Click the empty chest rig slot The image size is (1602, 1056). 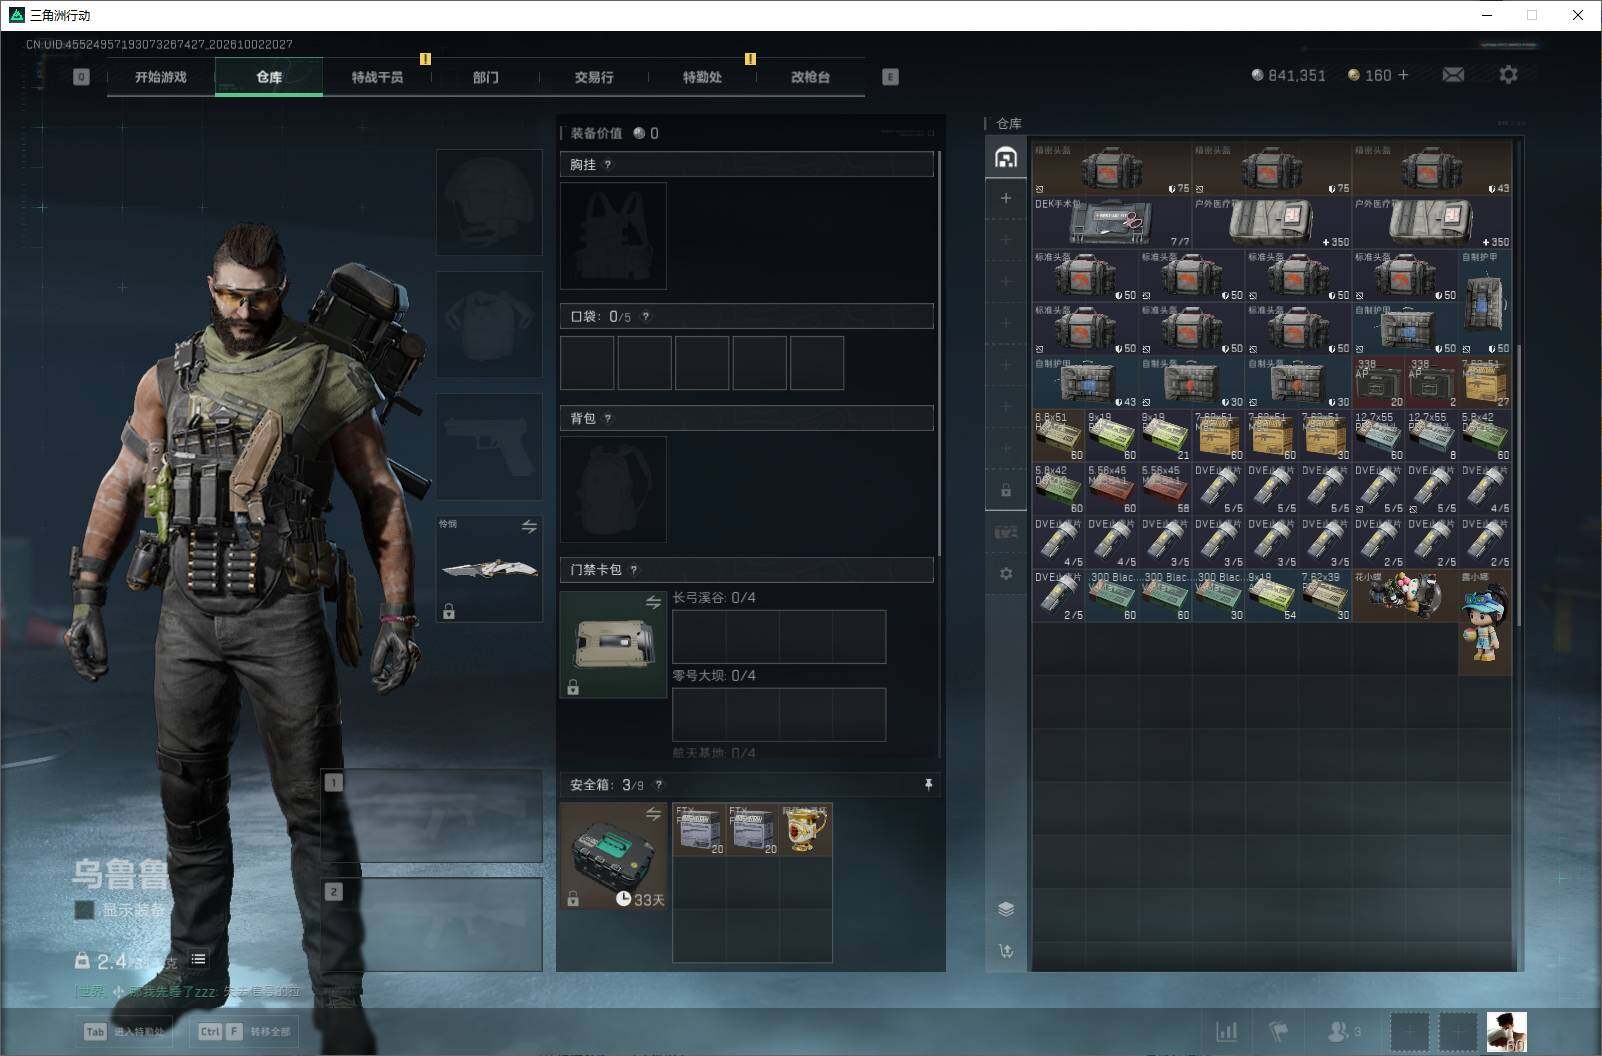(x=613, y=236)
